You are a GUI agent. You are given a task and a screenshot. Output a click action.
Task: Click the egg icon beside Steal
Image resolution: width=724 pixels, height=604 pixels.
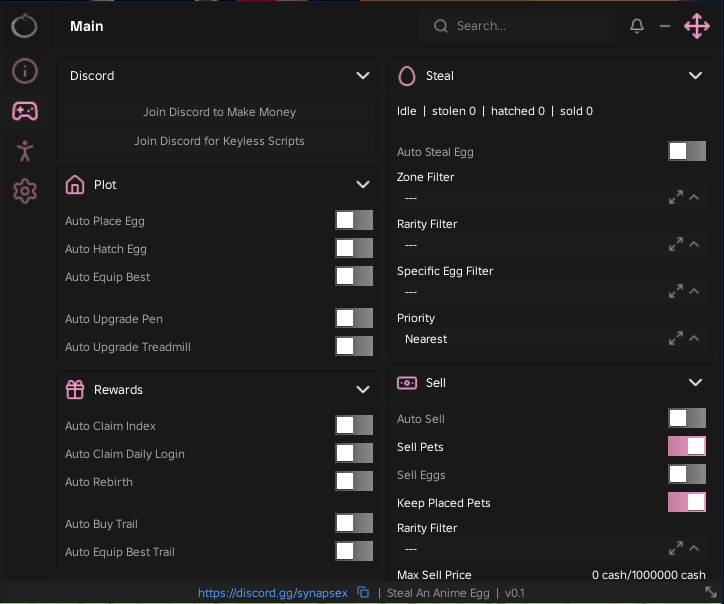point(407,76)
